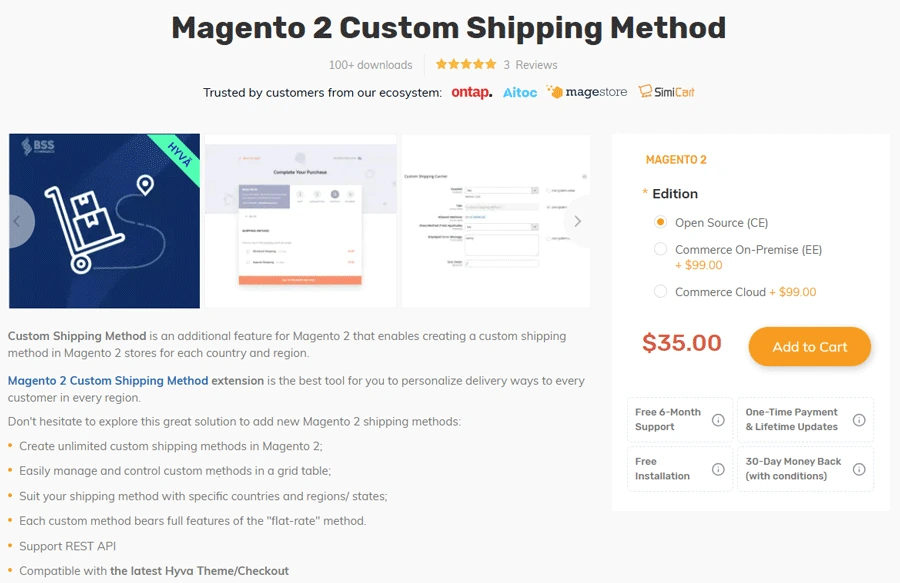
Task: Click the right arrow to view next image
Action: [578, 221]
